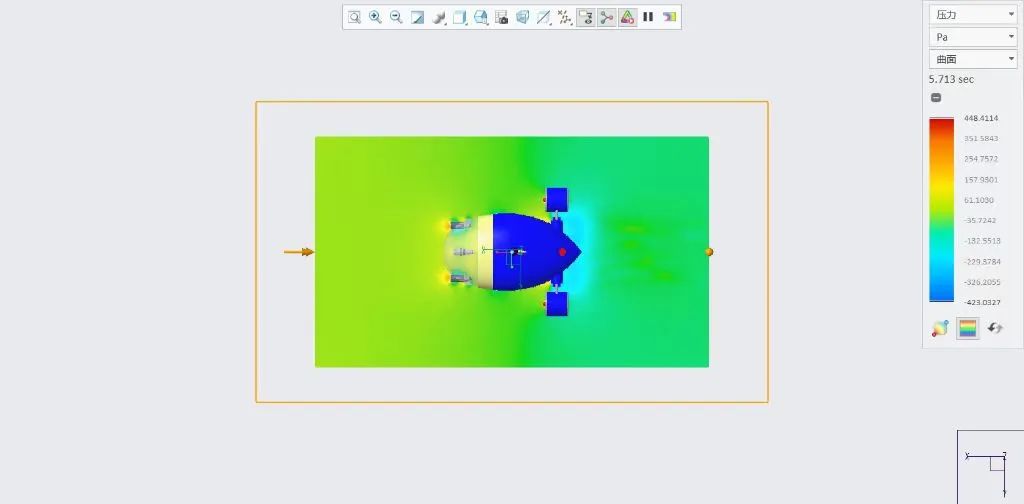Click the rainbow color scale button

(x=967, y=328)
